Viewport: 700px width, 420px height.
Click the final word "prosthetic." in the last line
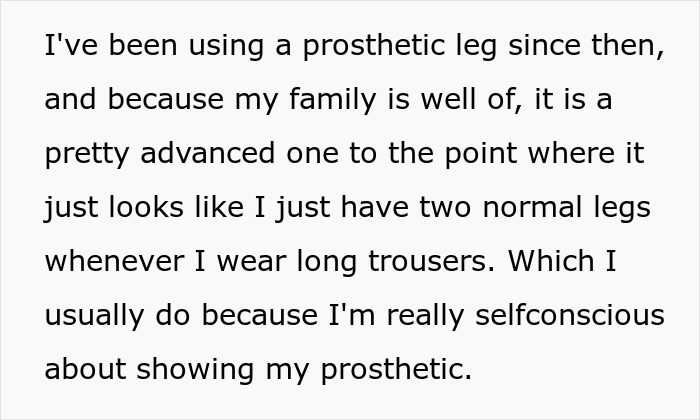click(x=397, y=370)
